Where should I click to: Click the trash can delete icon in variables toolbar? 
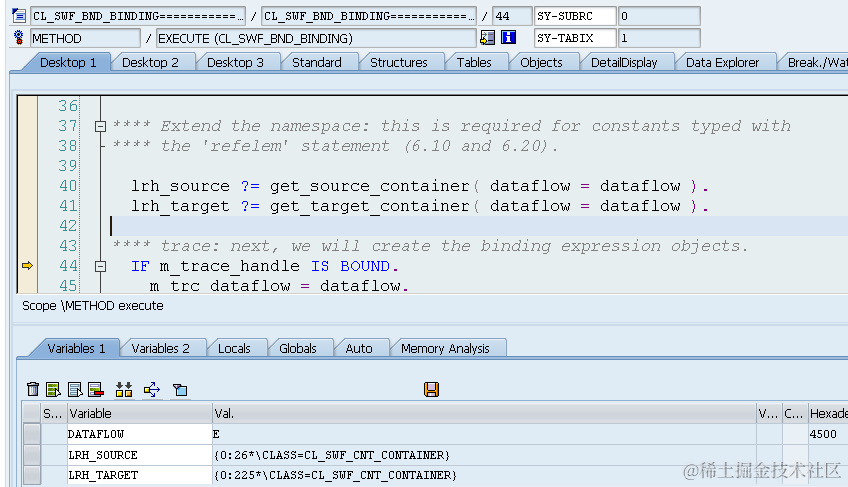(33, 389)
